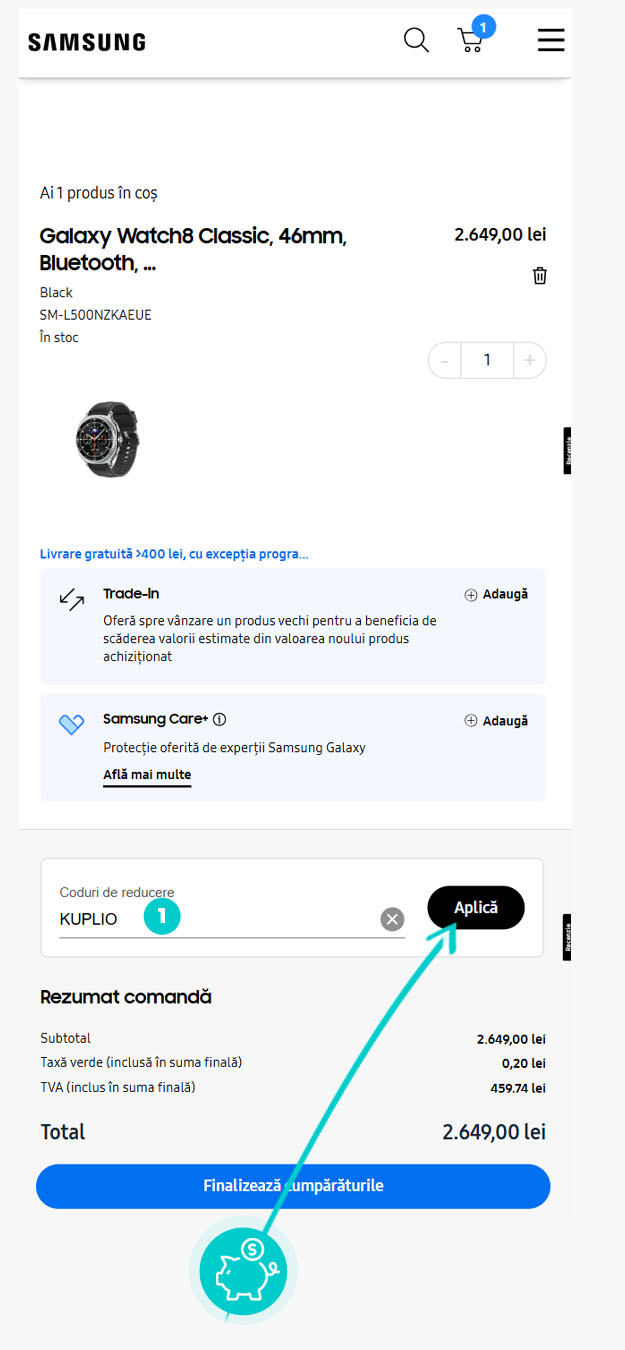This screenshot has height=1350, width=625.
Task: Open the shopping cart icon
Action: click(x=470, y=41)
